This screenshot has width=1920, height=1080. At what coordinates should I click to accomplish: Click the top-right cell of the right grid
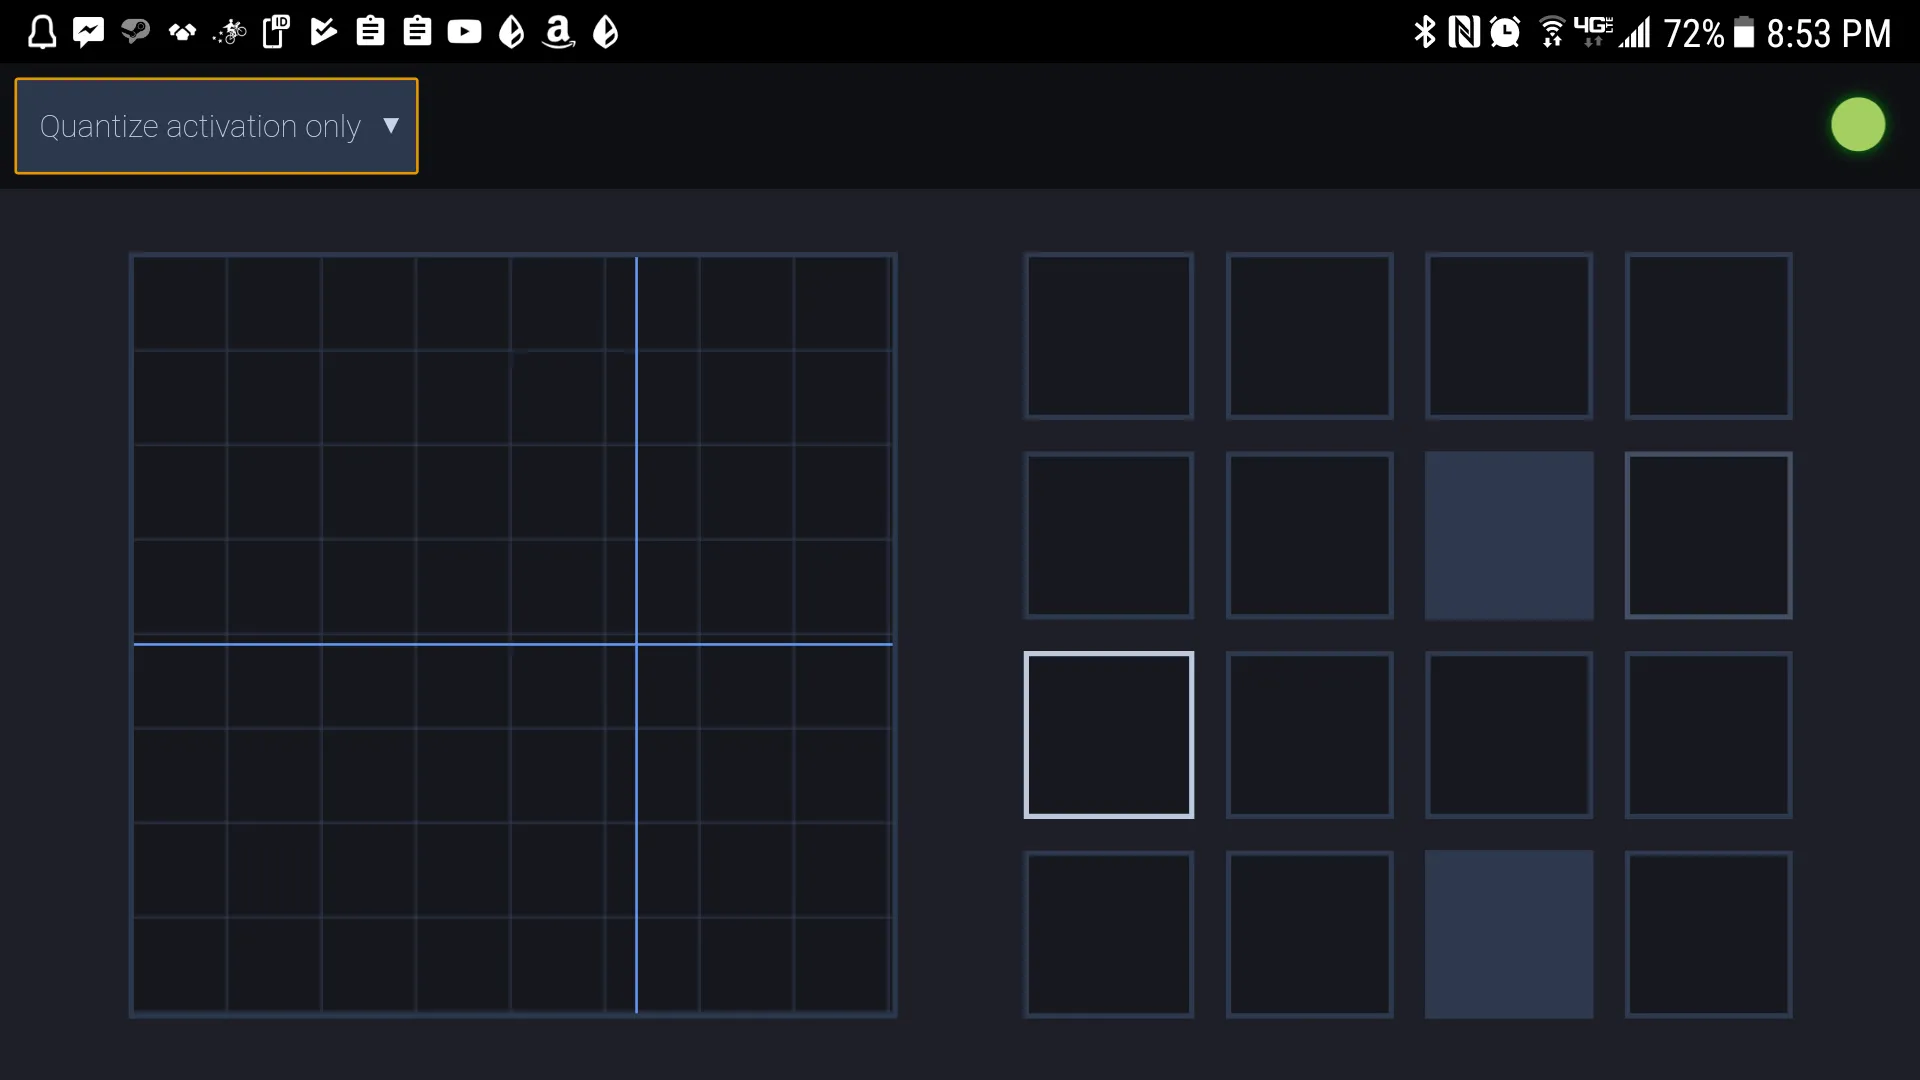coord(1708,336)
